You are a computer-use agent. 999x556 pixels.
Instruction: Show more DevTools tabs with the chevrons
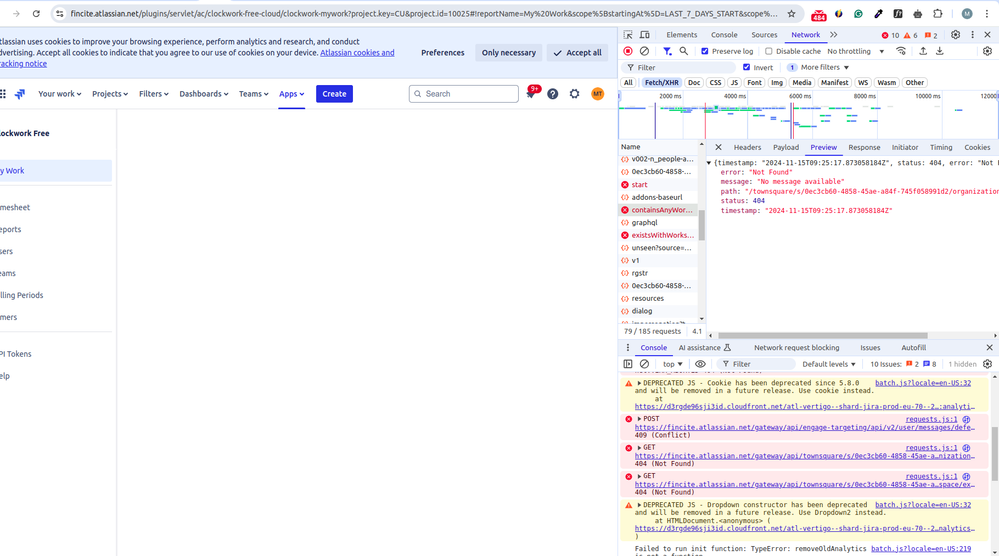coord(833,35)
